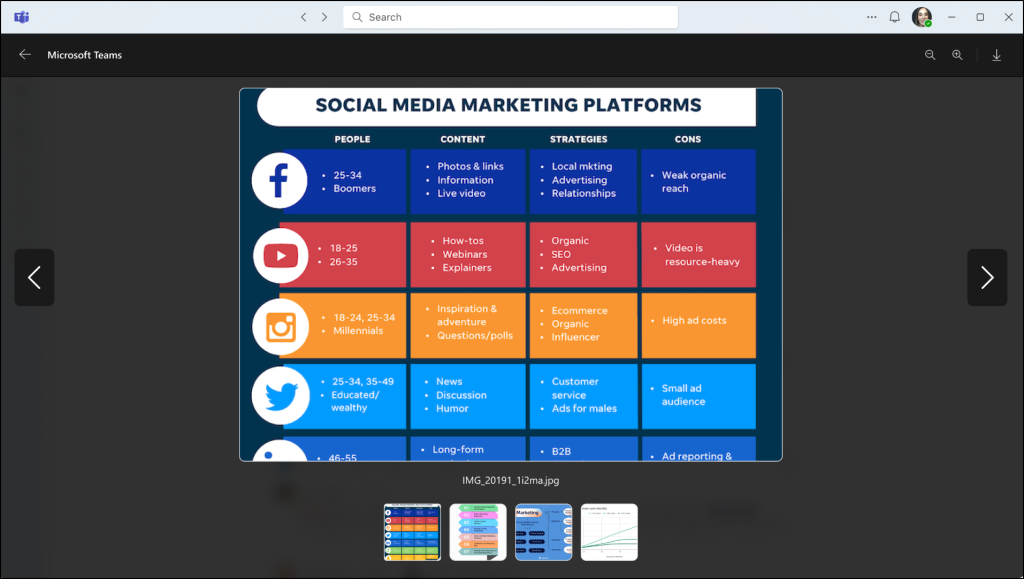1024x579 pixels.
Task: Go forward using the title bar right chevron
Action: [x=324, y=17]
